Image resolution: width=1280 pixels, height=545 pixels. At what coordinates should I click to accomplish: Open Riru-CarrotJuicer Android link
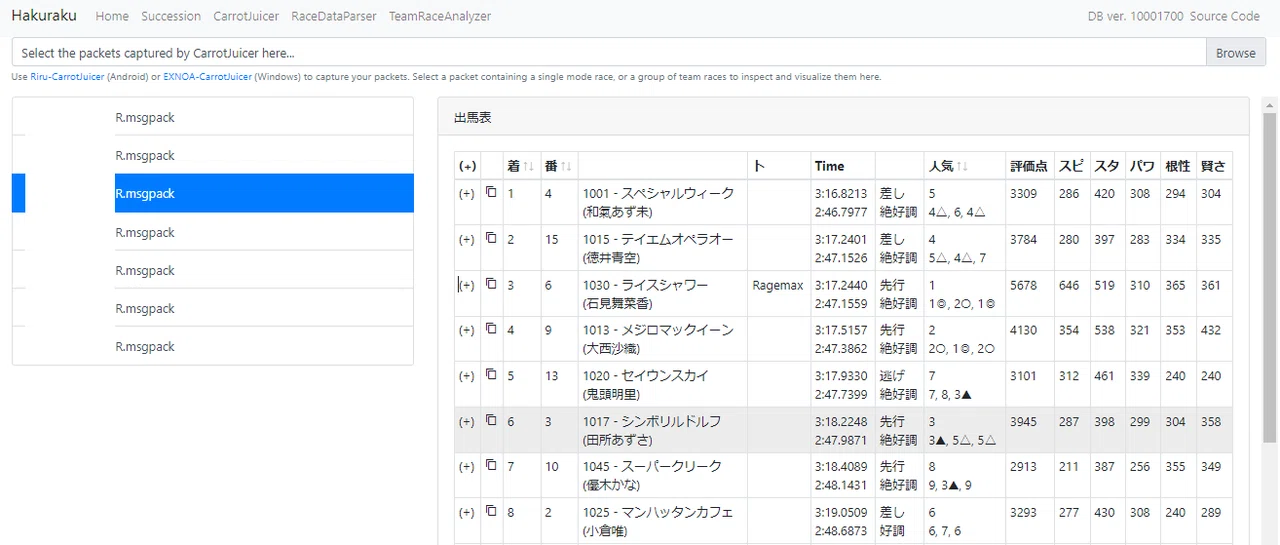point(68,77)
